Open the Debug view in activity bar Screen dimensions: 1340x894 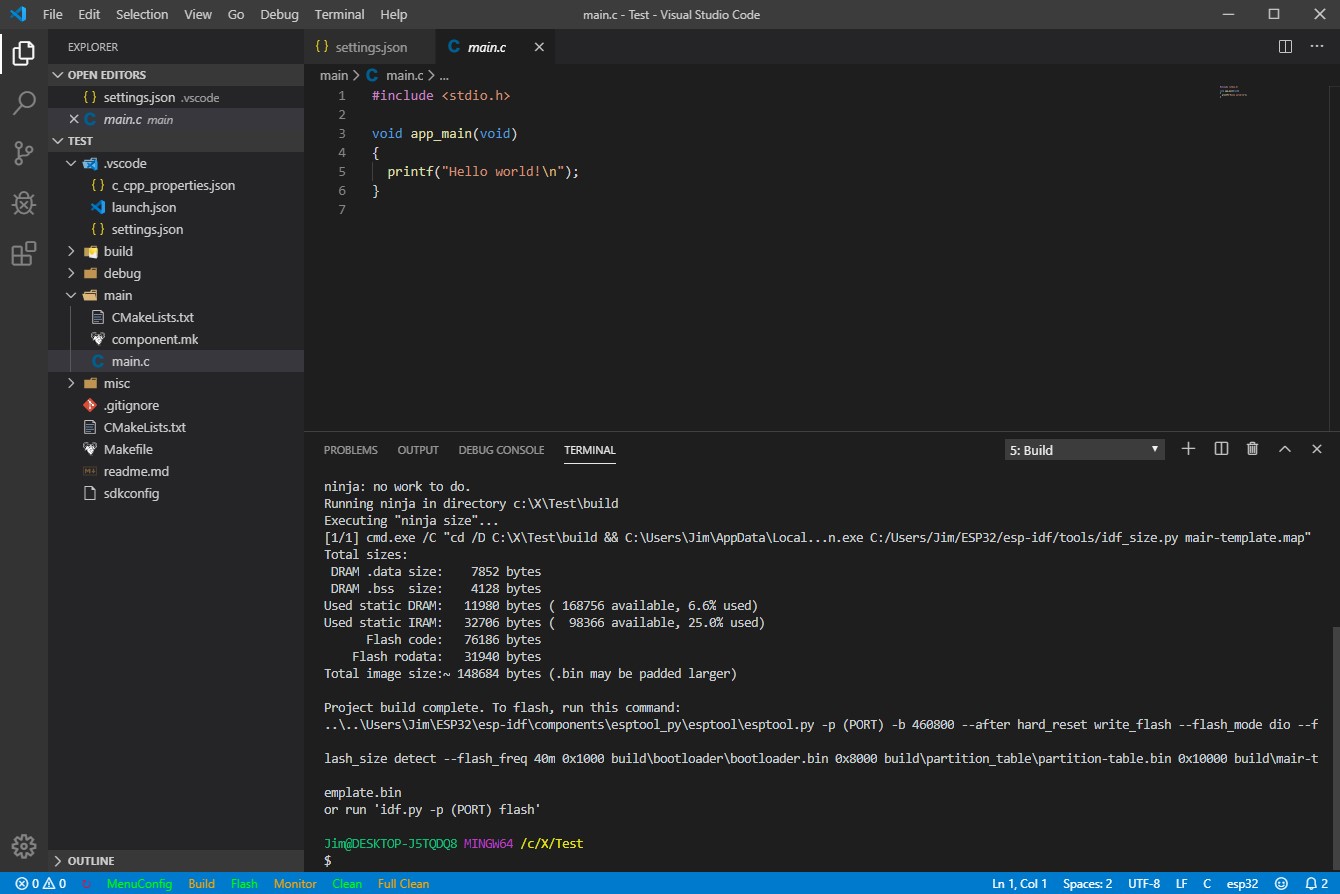[x=24, y=203]
